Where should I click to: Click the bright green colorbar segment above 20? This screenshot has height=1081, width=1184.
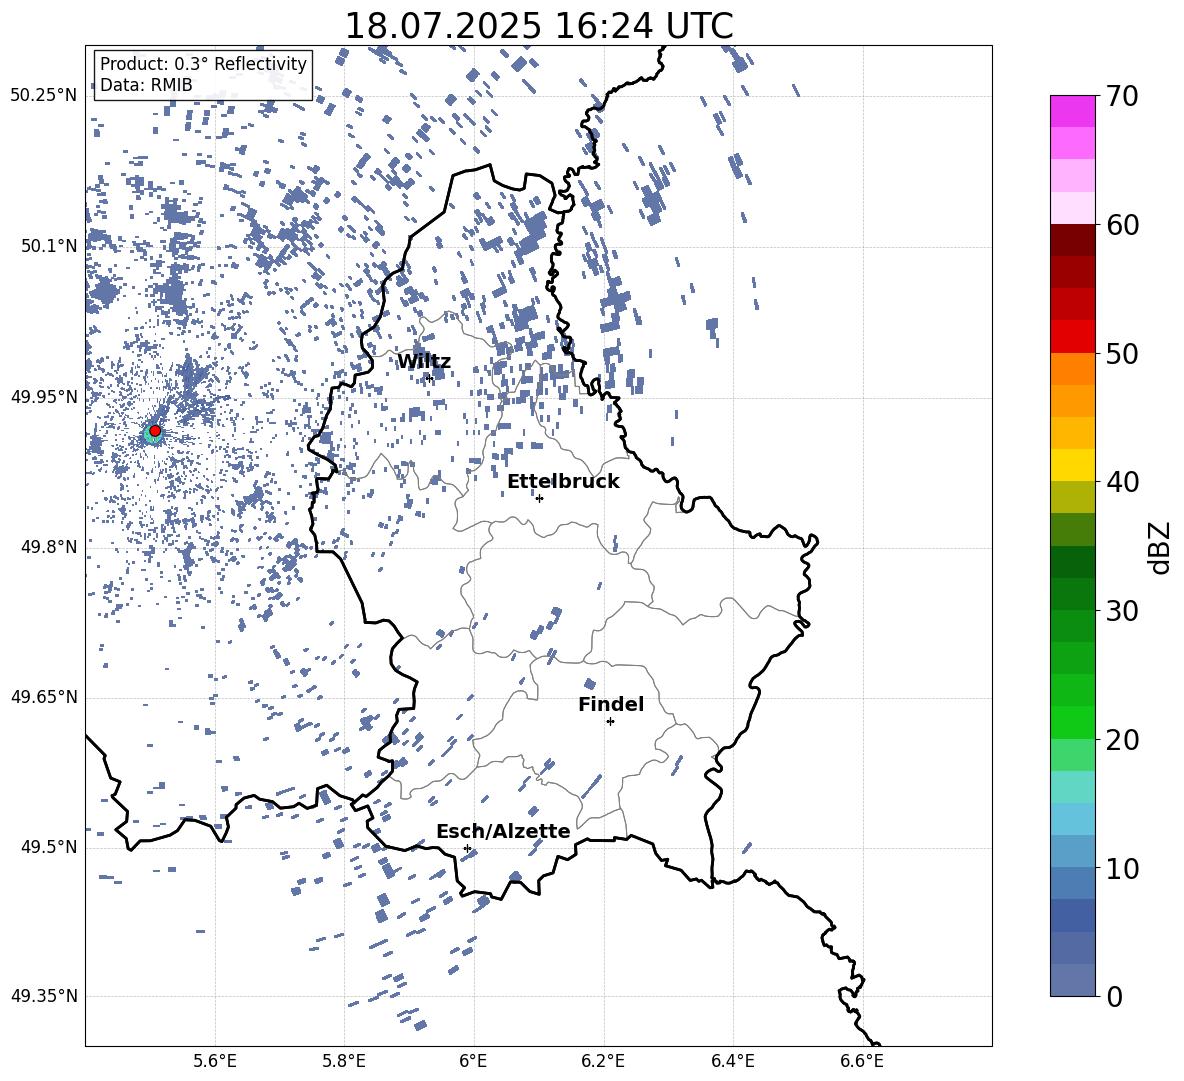coord(1073,722)
